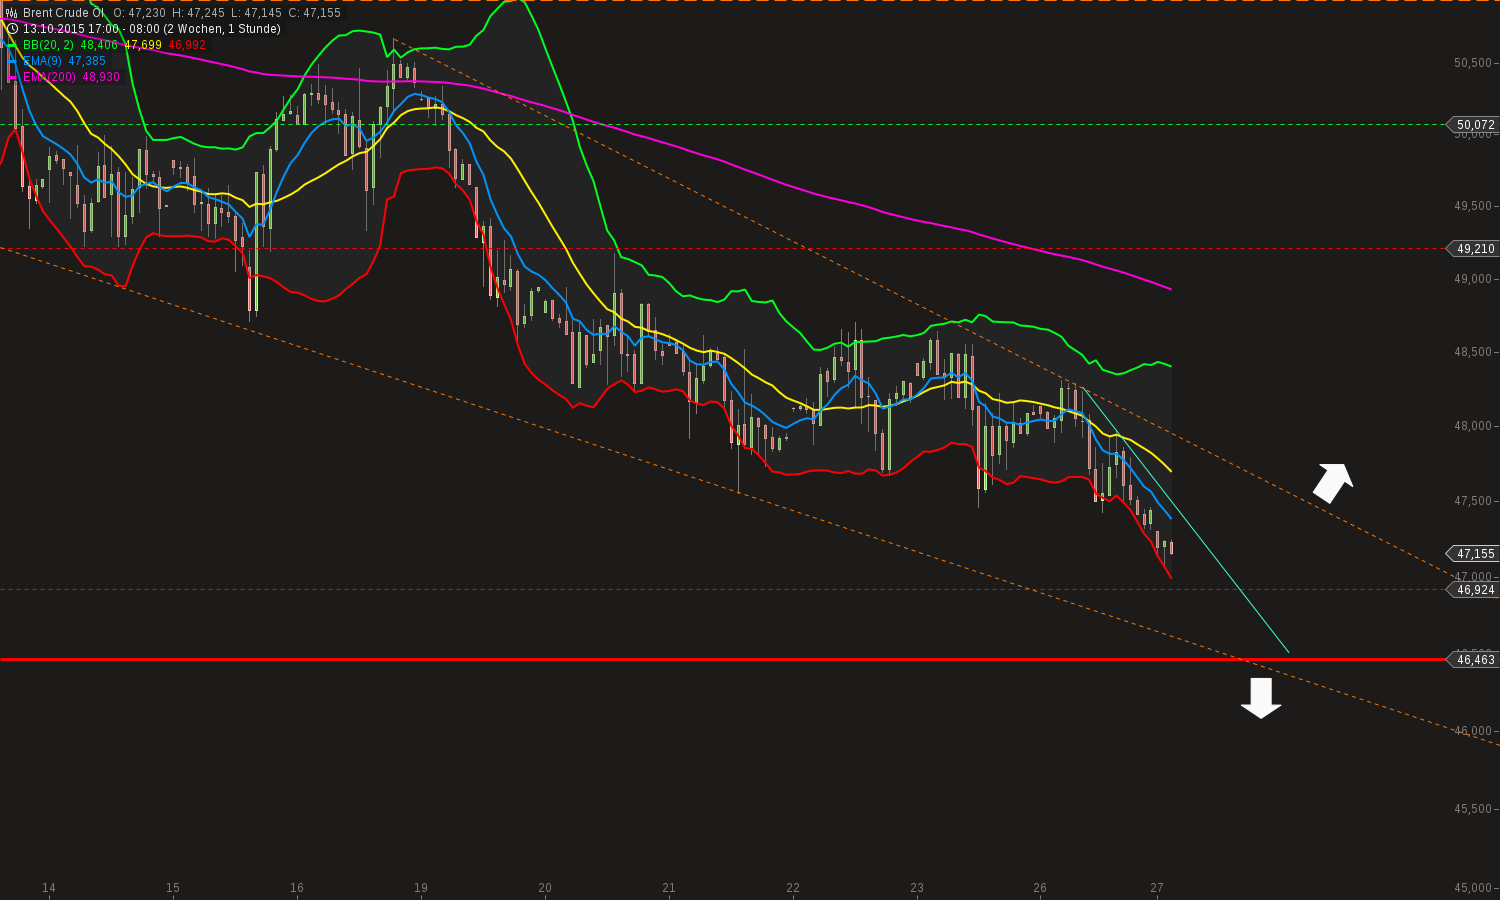Viewport: 1500px width, 900px height.
Task: Click the high price value H: 47,245
Action: tap(198, 13)
